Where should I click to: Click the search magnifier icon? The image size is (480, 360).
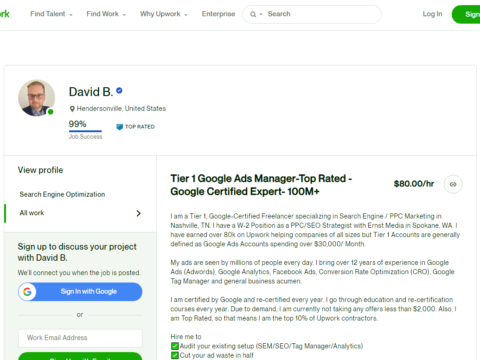[x=253, y=14]
